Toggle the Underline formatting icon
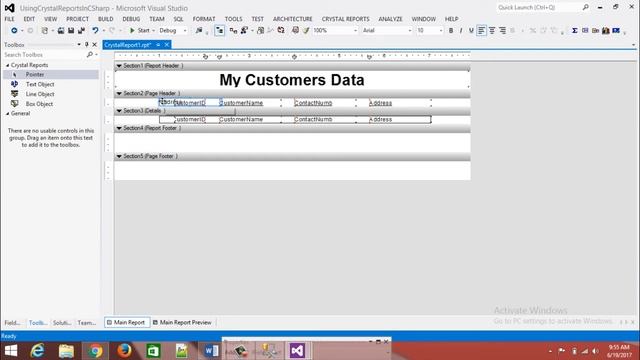This screenshot has width=640, height=360. click(471, 31)
